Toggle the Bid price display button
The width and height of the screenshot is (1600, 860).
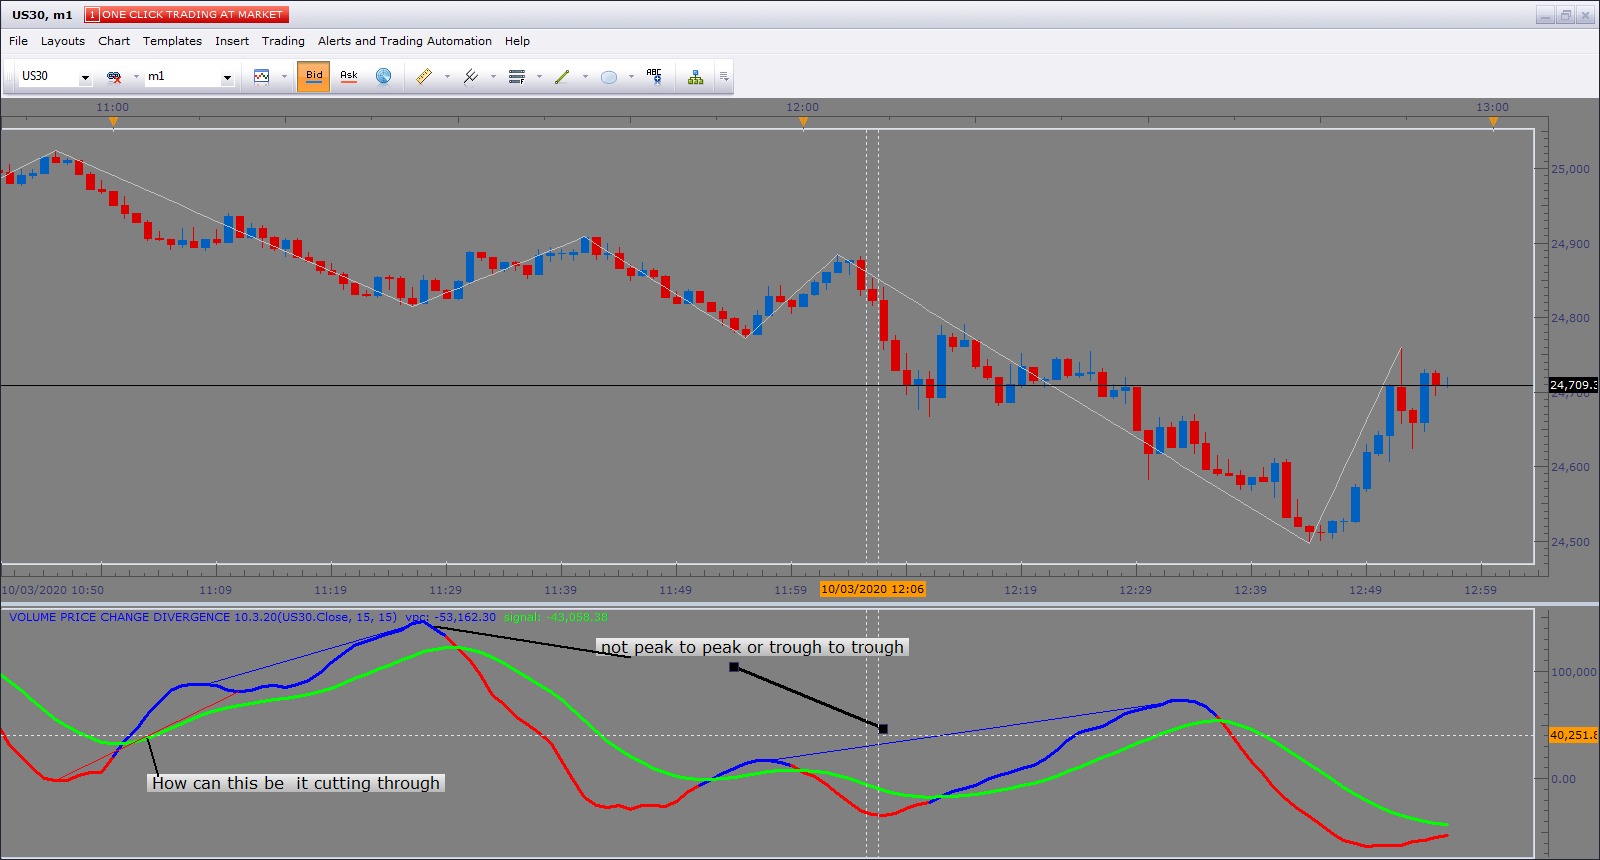tap(314, 76)
